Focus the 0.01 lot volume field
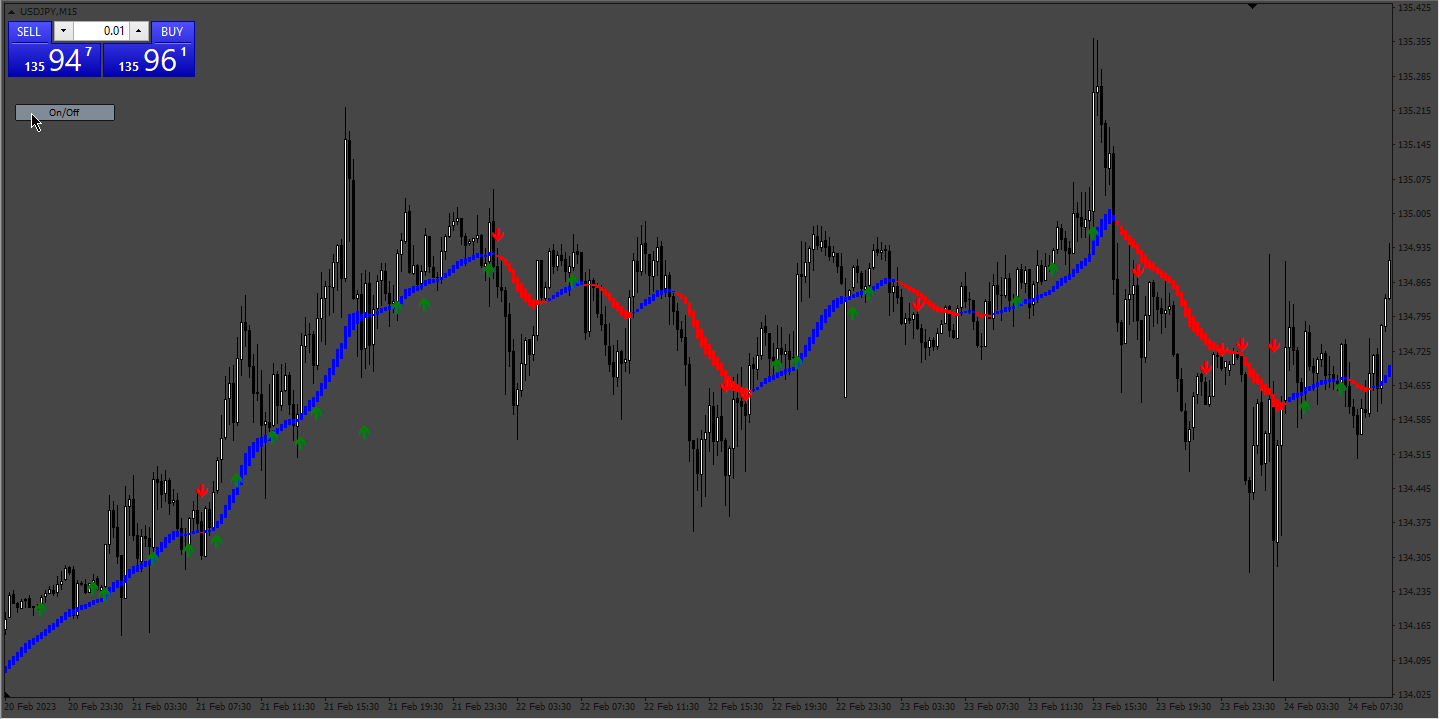Screen dimensions: 1440x719 click(x=101, y=32)
